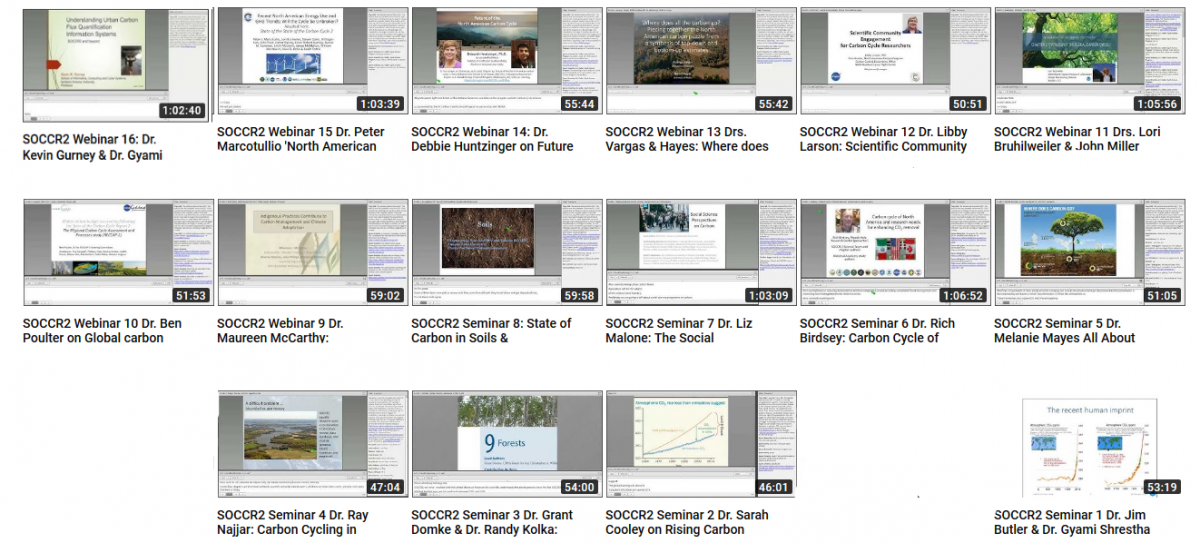Click the 47:04 duration badge
Viewport: 1200px width, 543px height.
click(x=384, y=488)
